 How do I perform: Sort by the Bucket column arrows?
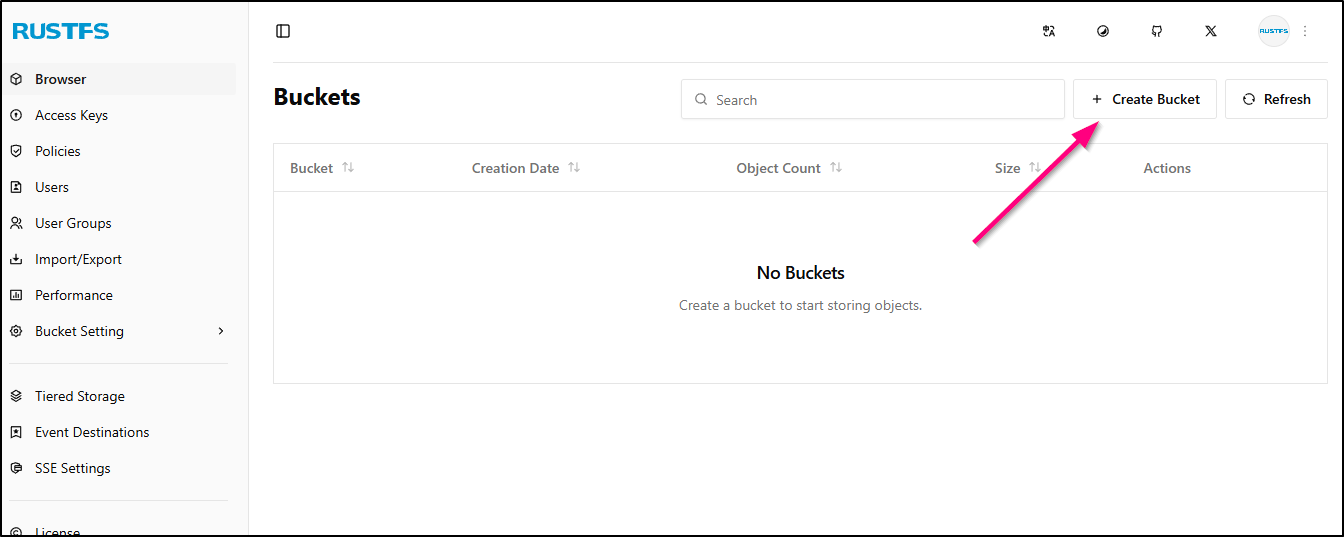pos(348,168)
